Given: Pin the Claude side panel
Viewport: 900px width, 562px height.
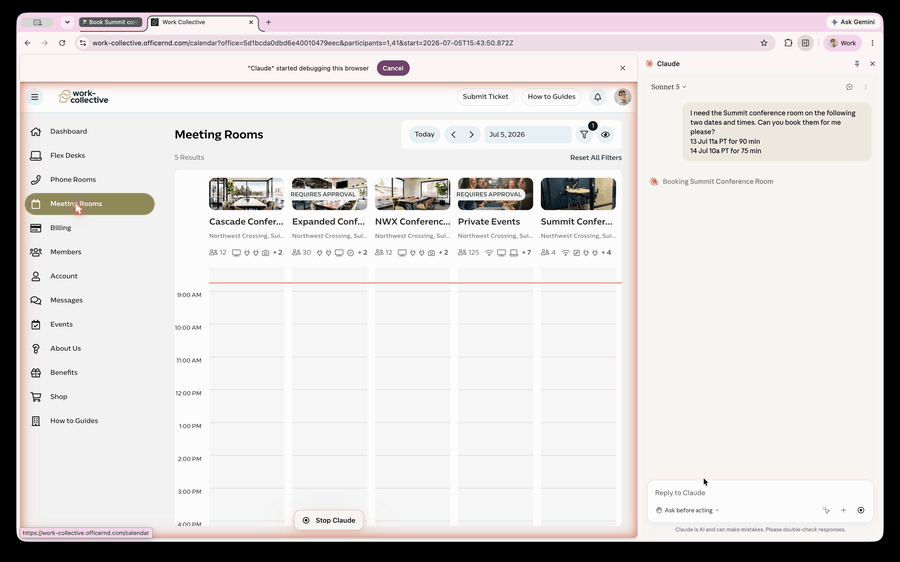Looking at the screenshot, I should point(857,64).
